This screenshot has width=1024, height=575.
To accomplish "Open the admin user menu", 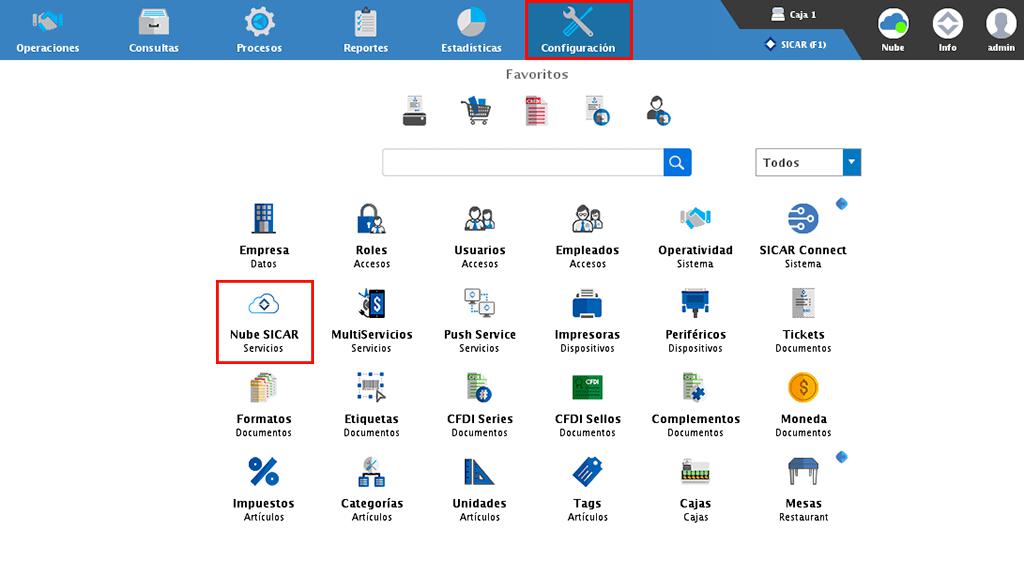I will pos(1000,30).
